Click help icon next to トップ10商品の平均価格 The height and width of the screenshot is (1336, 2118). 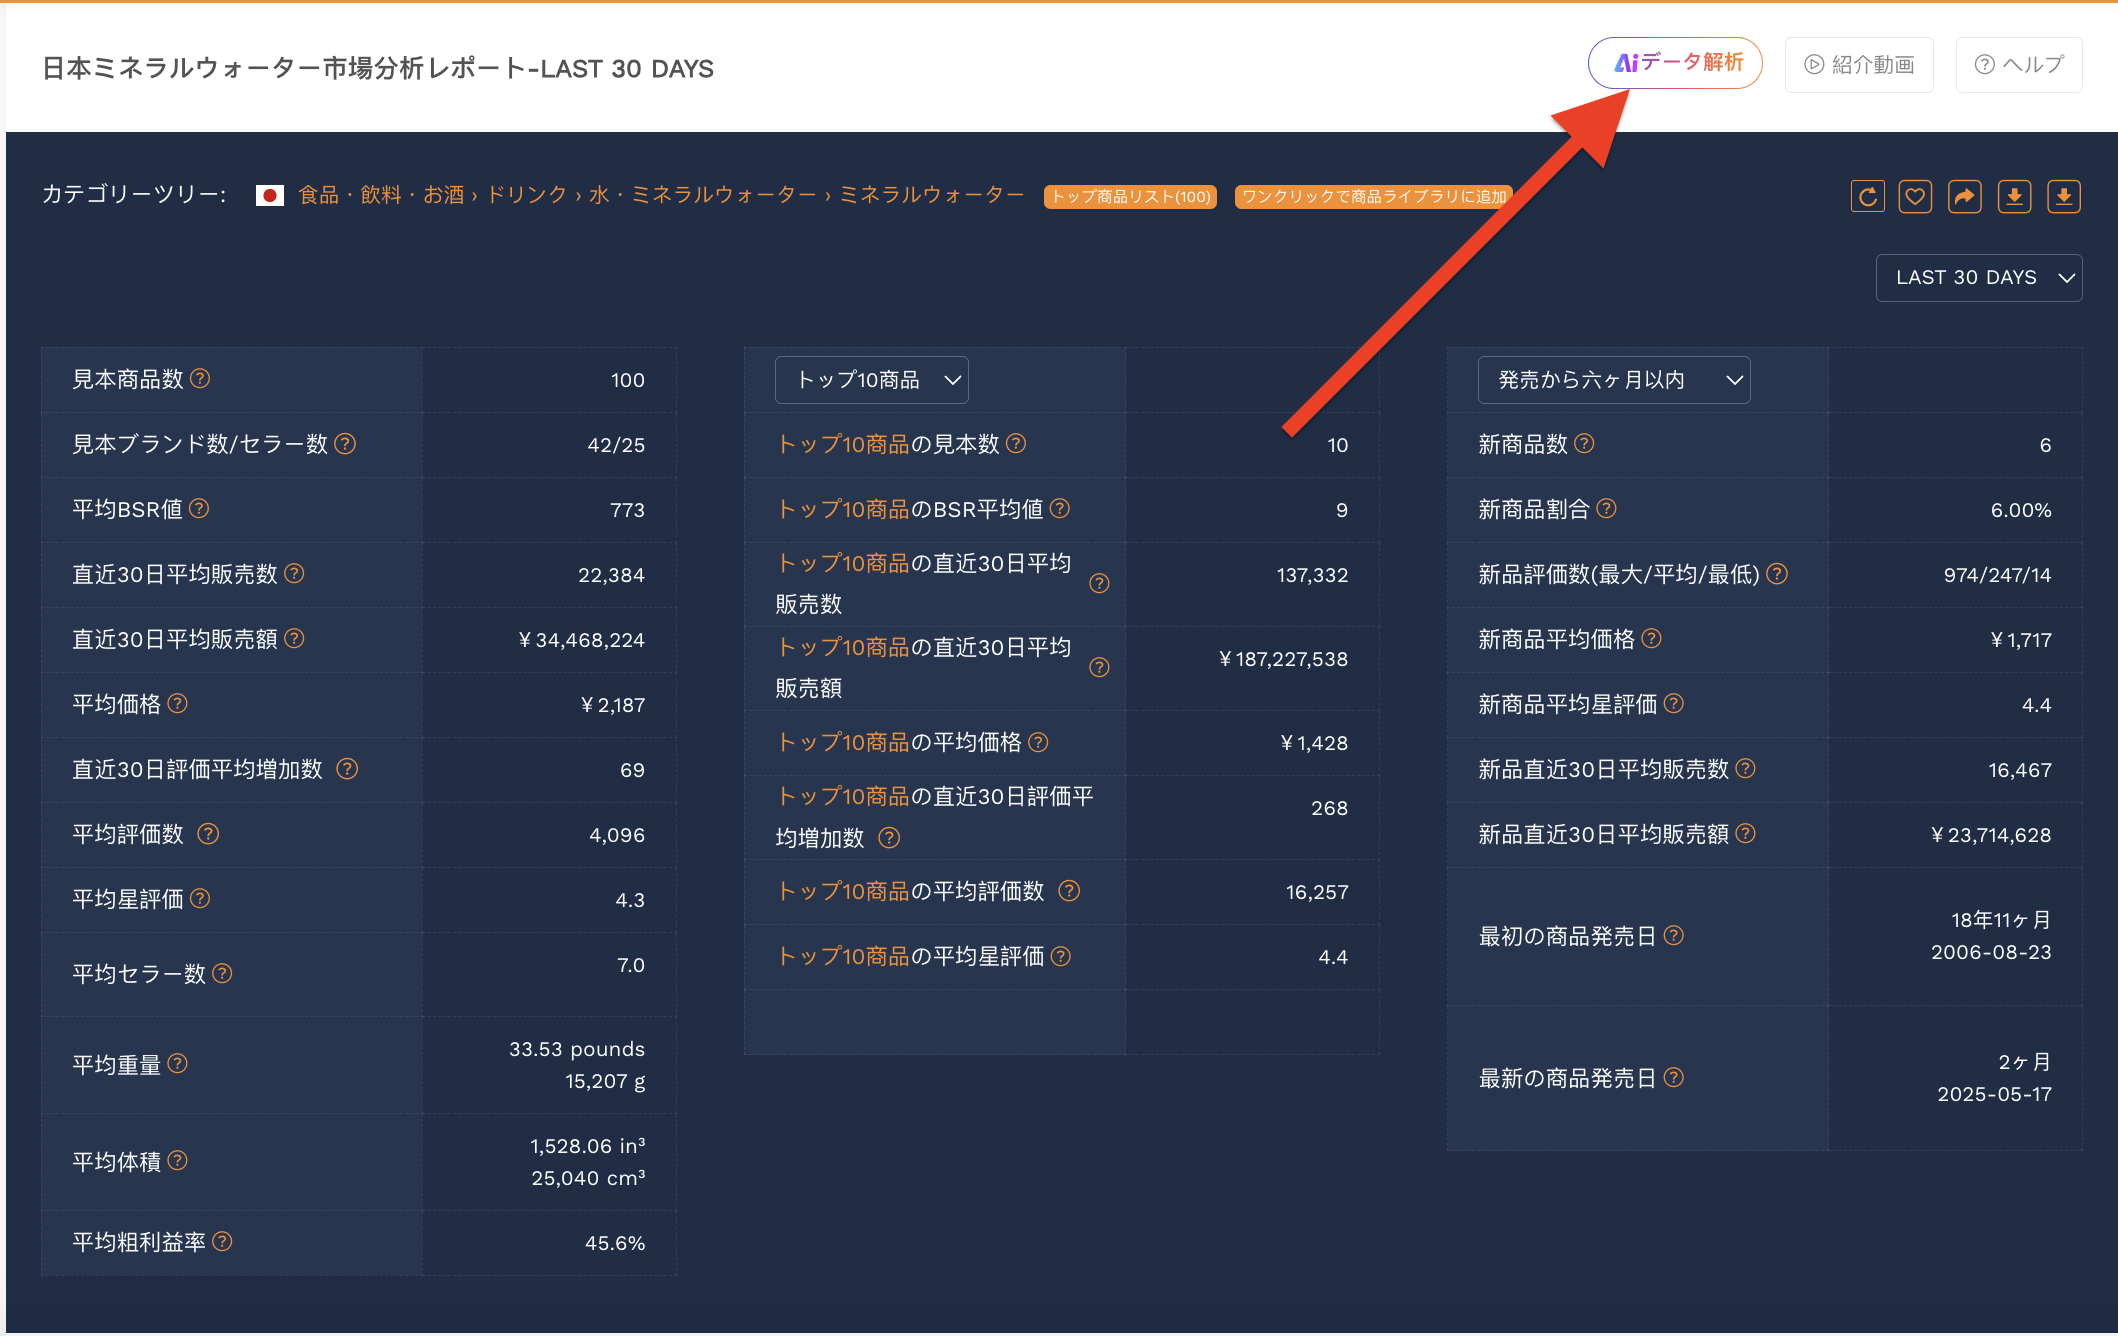pos(1039,741)
